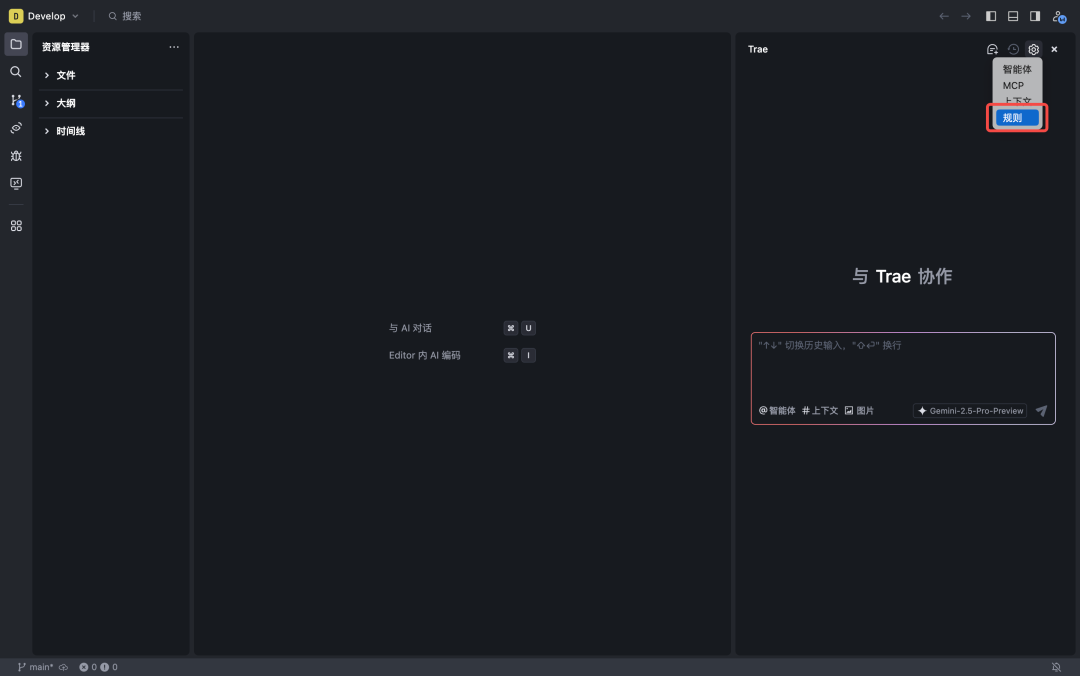This screenshot has height=676, width=1080.
Task: Expand the 大纲 outline section
Action: [x=65, y=103]
